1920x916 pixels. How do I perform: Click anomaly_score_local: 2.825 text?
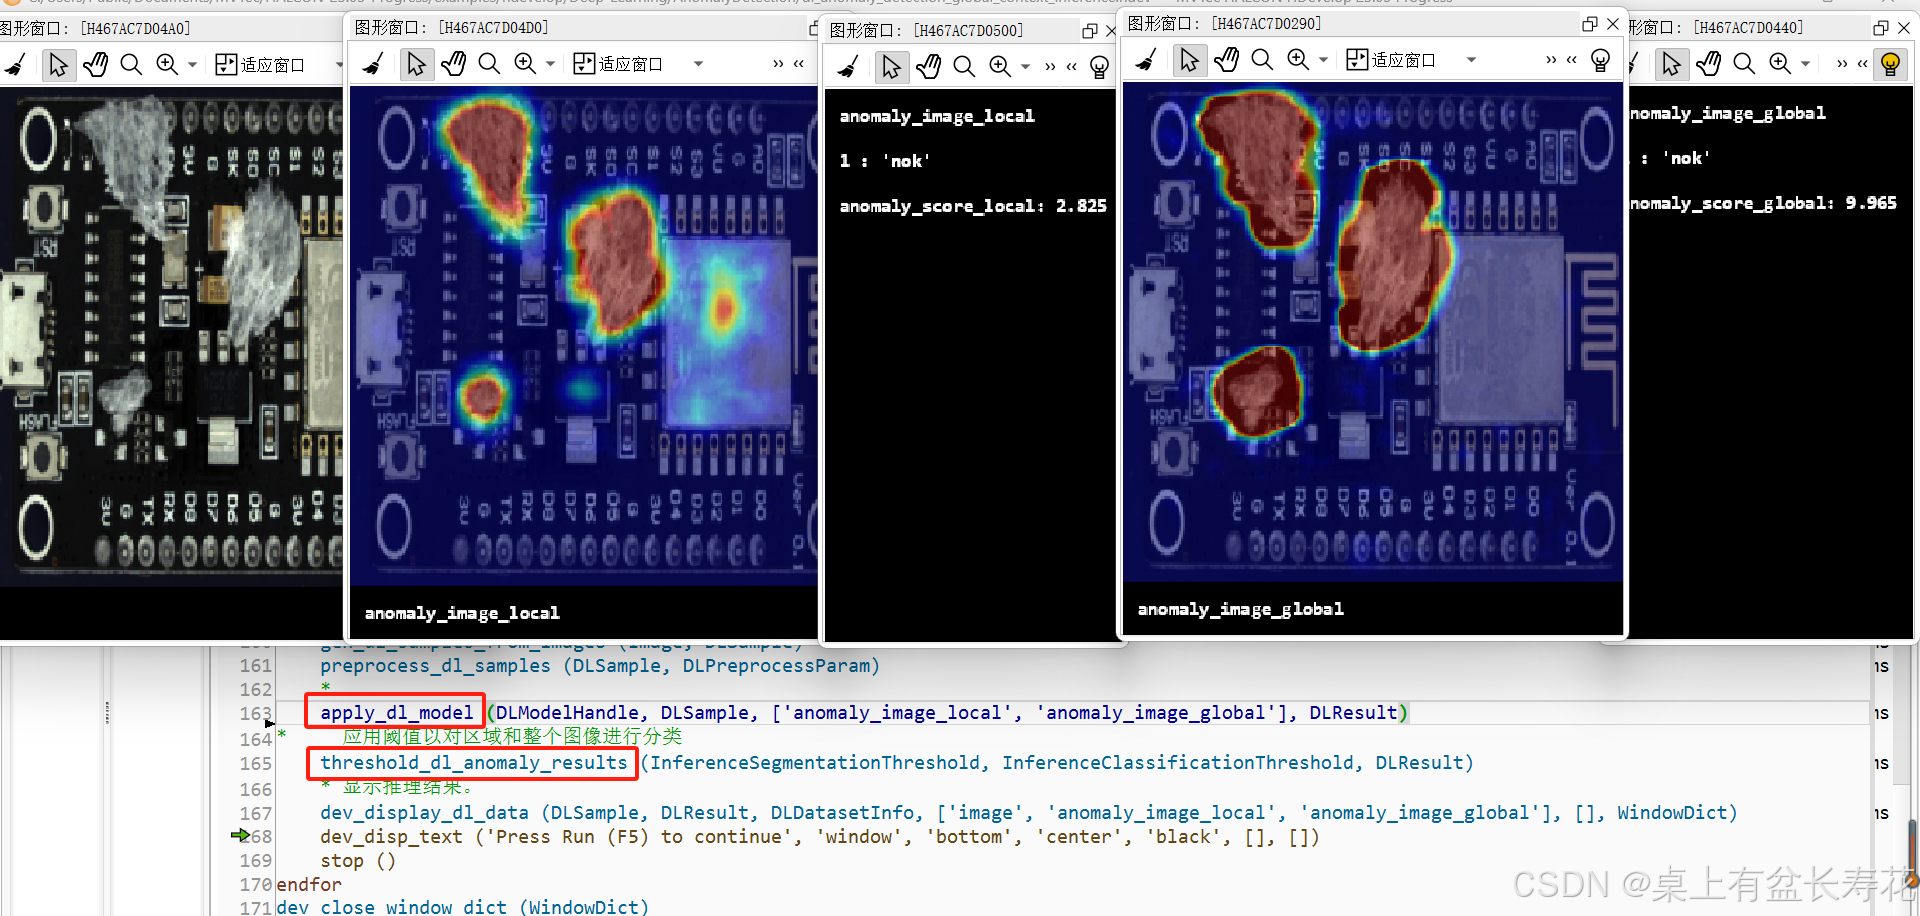(973, 206)
